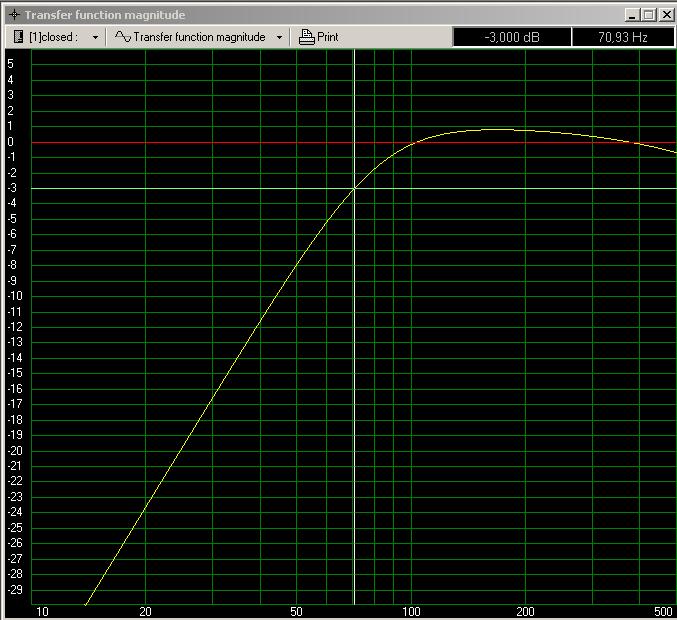677x620 pixels.
Task: Click the speaker box icon beside [1]closed
Action: (x=18, y=37)
